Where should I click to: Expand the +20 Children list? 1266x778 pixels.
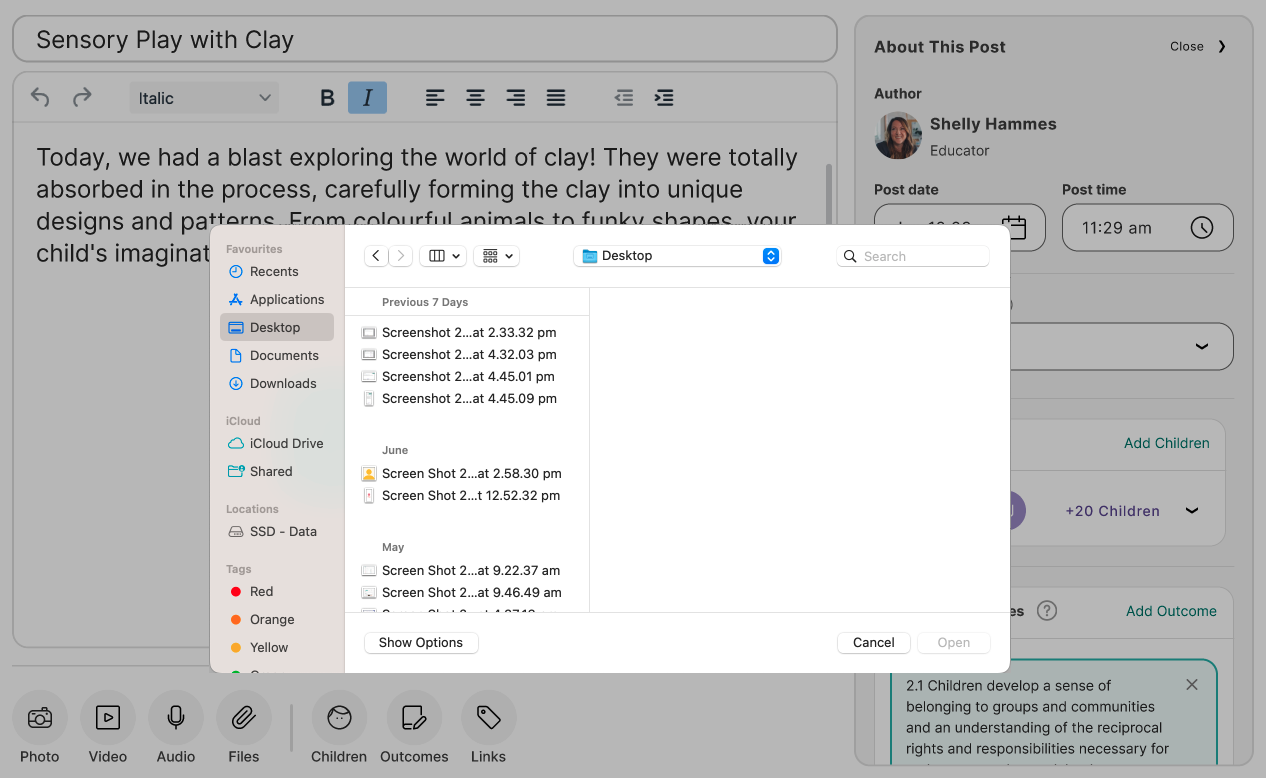[x=1192, y=510]
